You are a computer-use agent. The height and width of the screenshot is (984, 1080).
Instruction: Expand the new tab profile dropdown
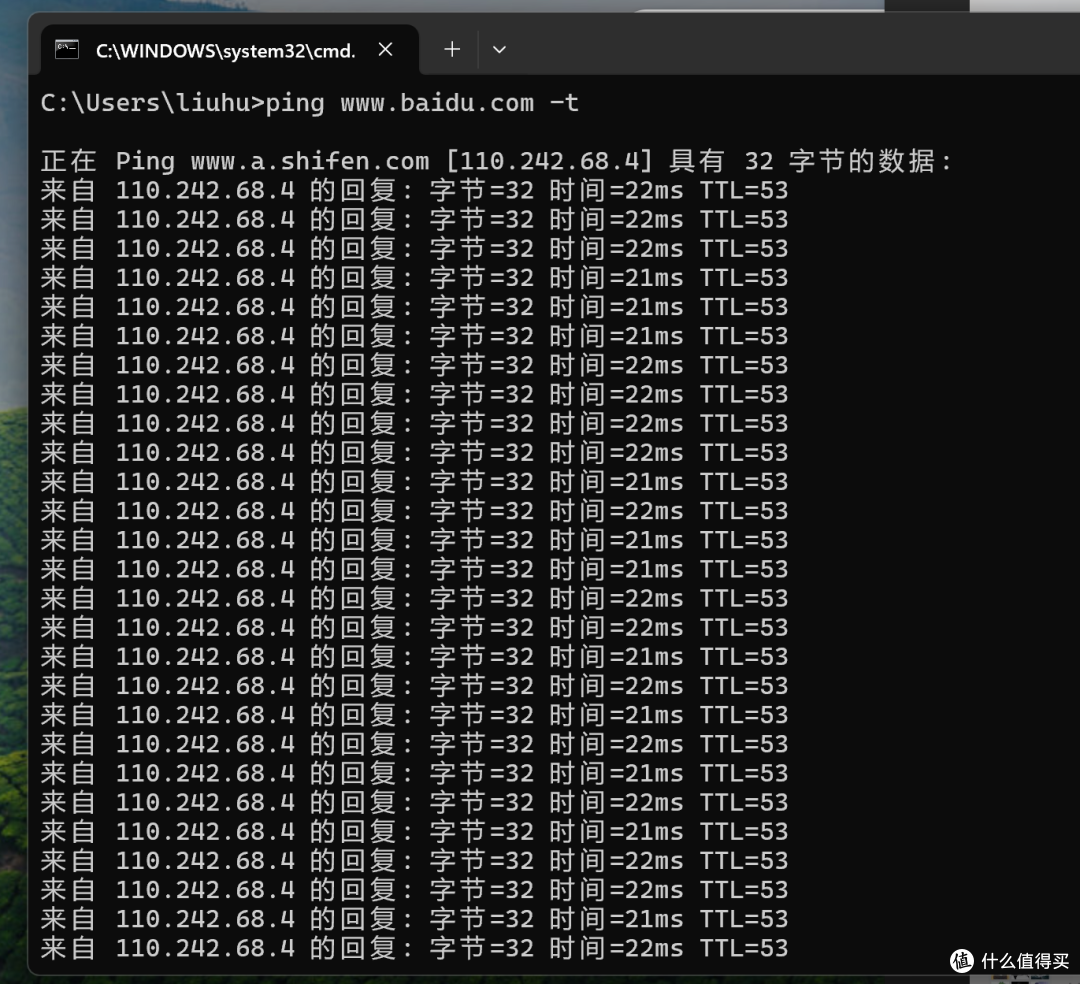499,50
